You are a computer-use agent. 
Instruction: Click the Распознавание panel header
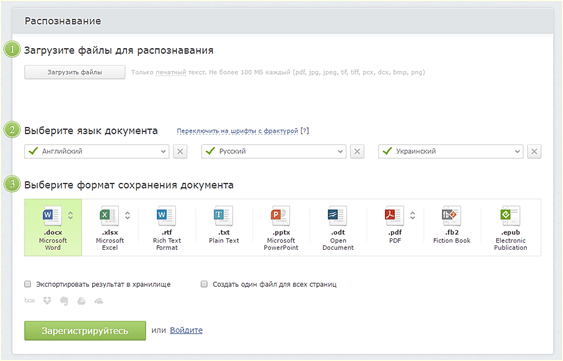pos(283,21)
